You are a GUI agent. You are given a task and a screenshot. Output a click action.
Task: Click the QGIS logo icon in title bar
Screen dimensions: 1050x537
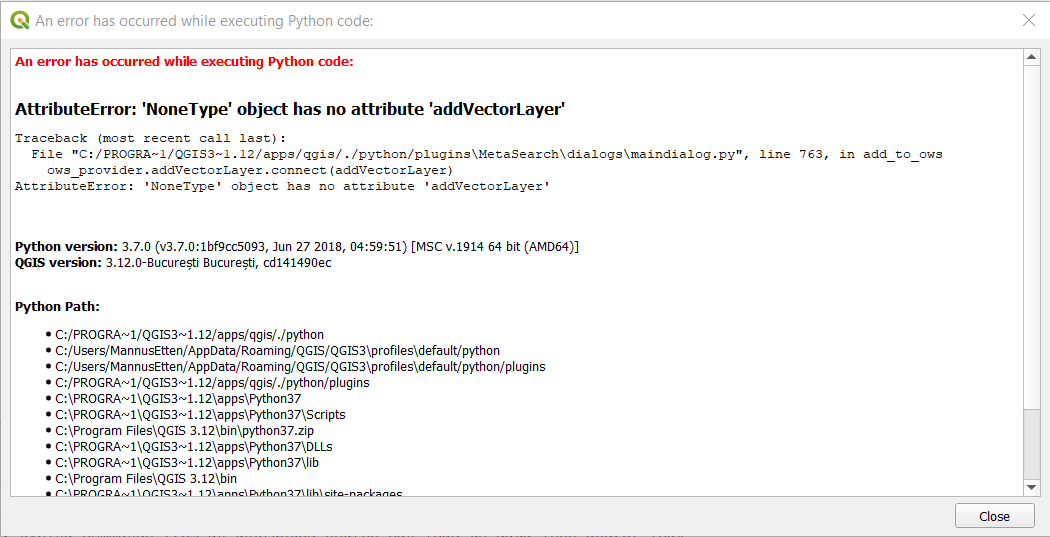coord(19,21)
